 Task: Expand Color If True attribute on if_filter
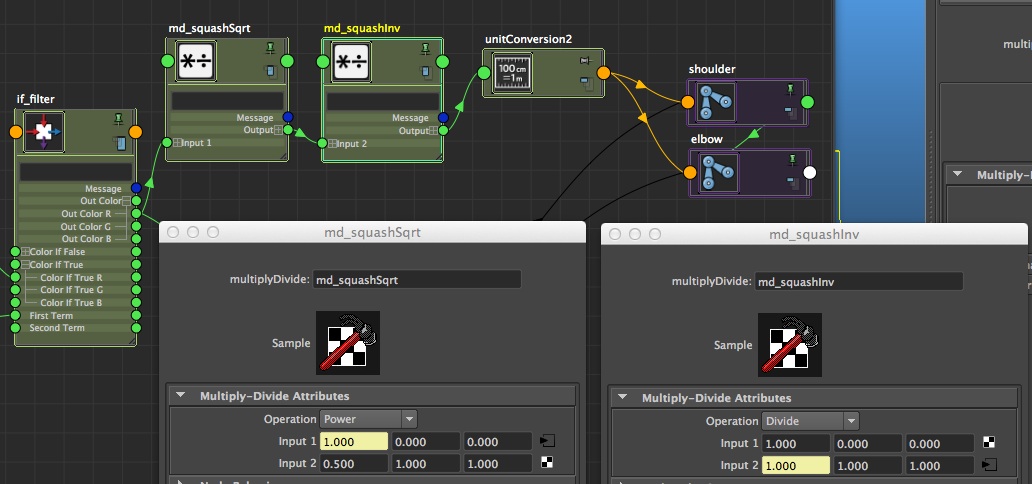[25, 265]
